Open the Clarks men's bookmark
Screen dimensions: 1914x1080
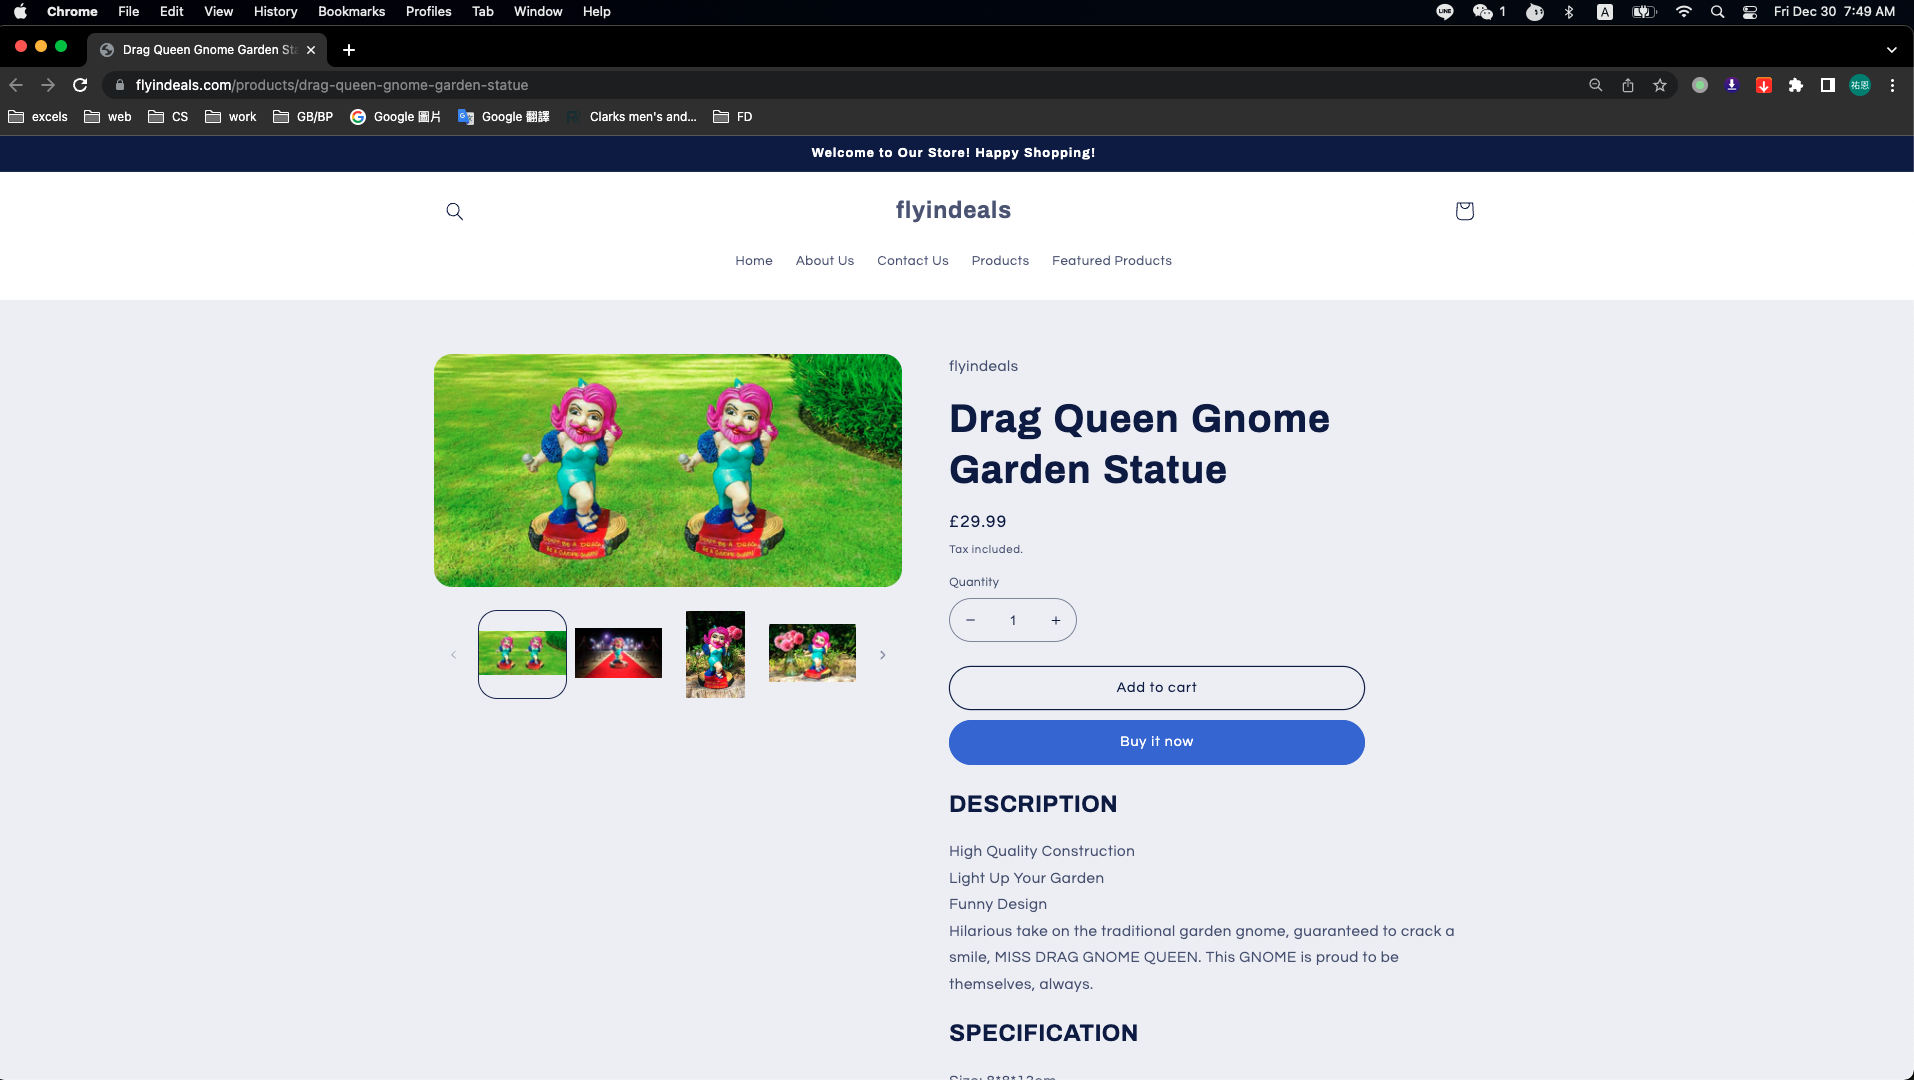631,117
